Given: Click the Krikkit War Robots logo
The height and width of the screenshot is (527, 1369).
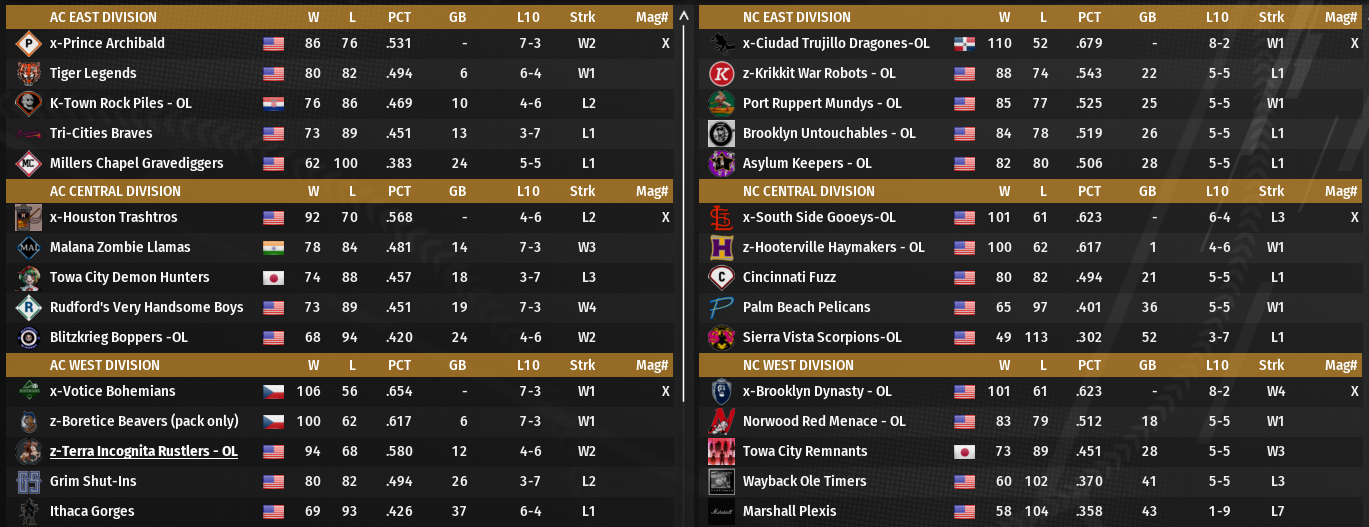Looking at the screenshot, I should coord(721,74).
